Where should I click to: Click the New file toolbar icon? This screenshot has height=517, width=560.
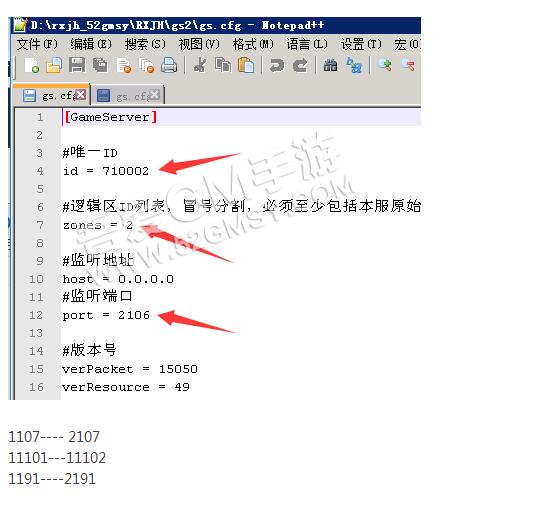click(x=31, y=66)
